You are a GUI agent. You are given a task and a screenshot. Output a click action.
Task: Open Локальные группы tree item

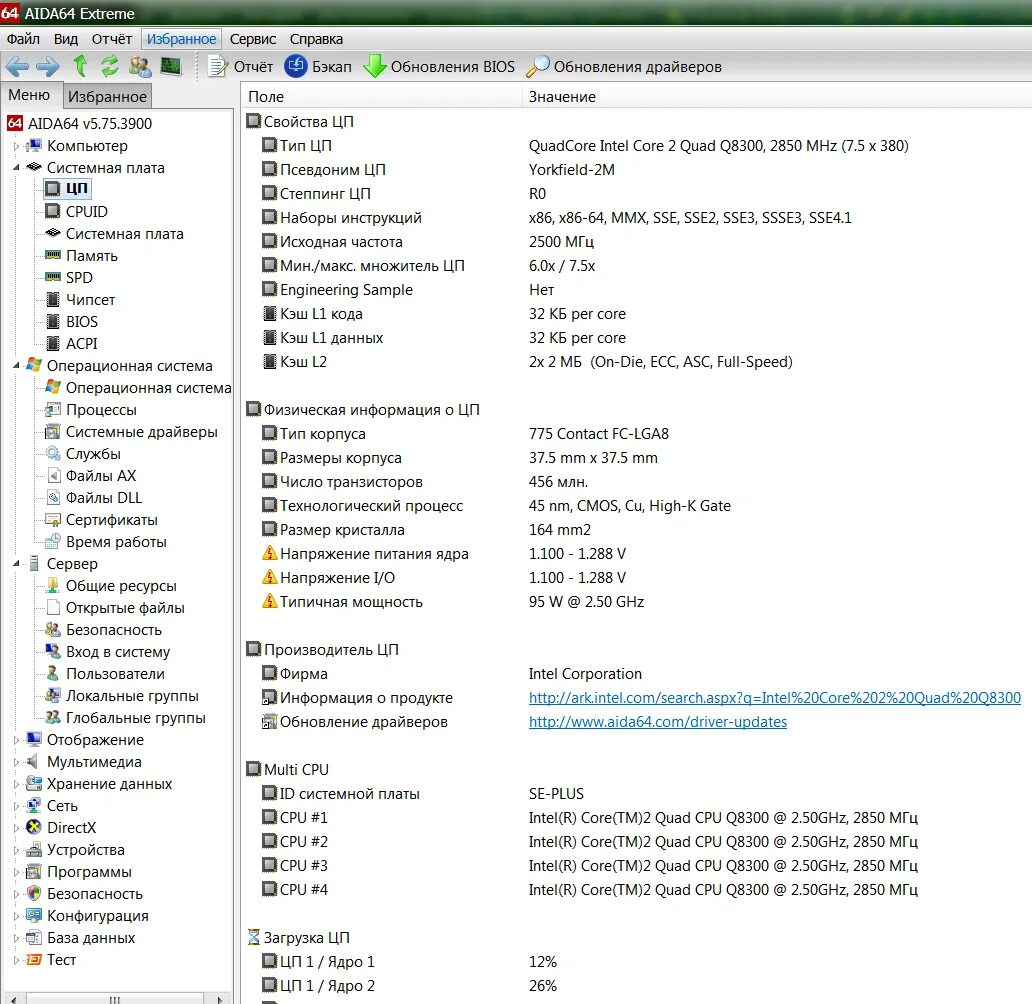click(132, 696)
